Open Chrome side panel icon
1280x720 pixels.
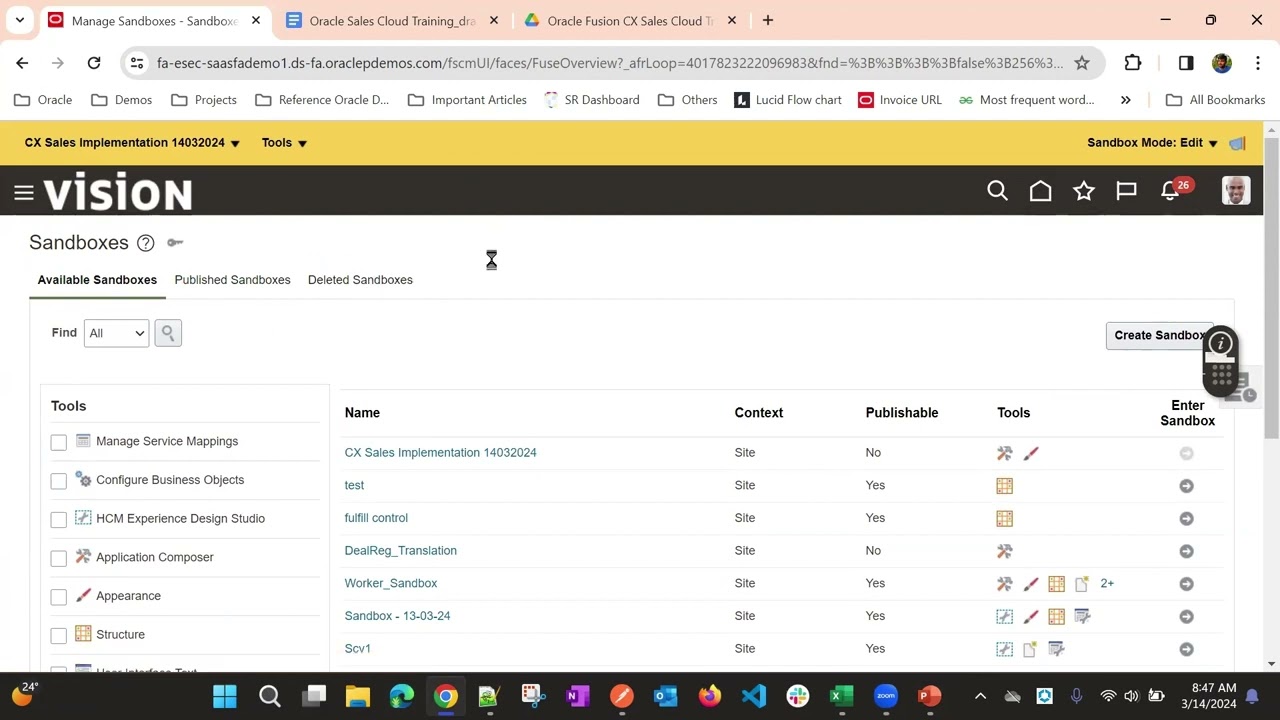pyautogui.click(x=1186, y=63)
